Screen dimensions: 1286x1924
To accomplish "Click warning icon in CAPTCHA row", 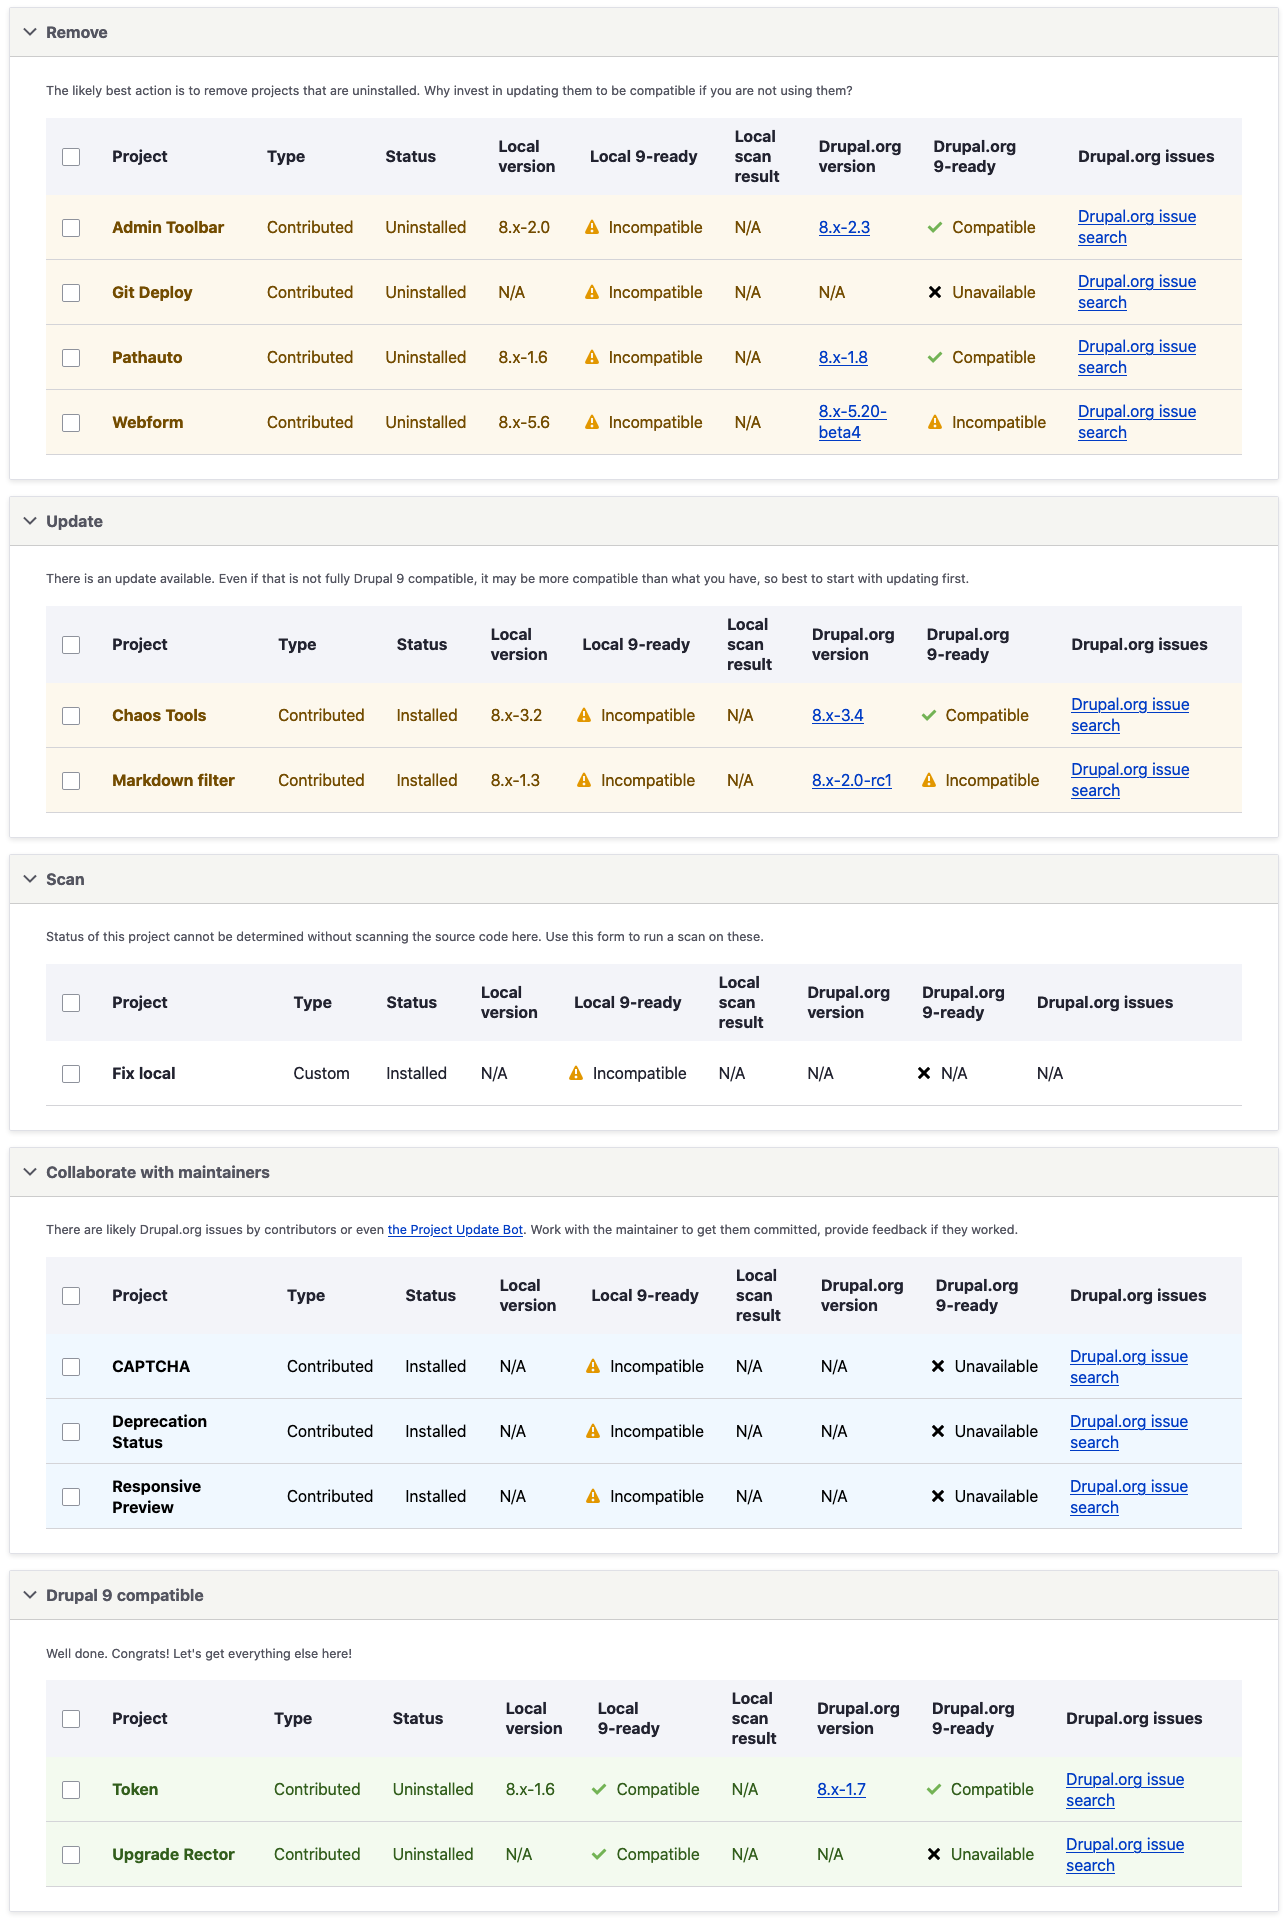I will click(593, 1366).
